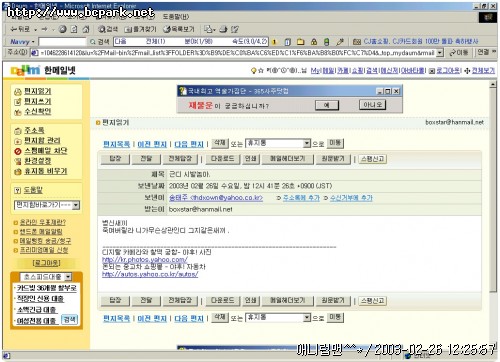This screenshot has height=362, width=500.
Task: Open the autos.yahoo.co.kr link
Action: point(150,274)
